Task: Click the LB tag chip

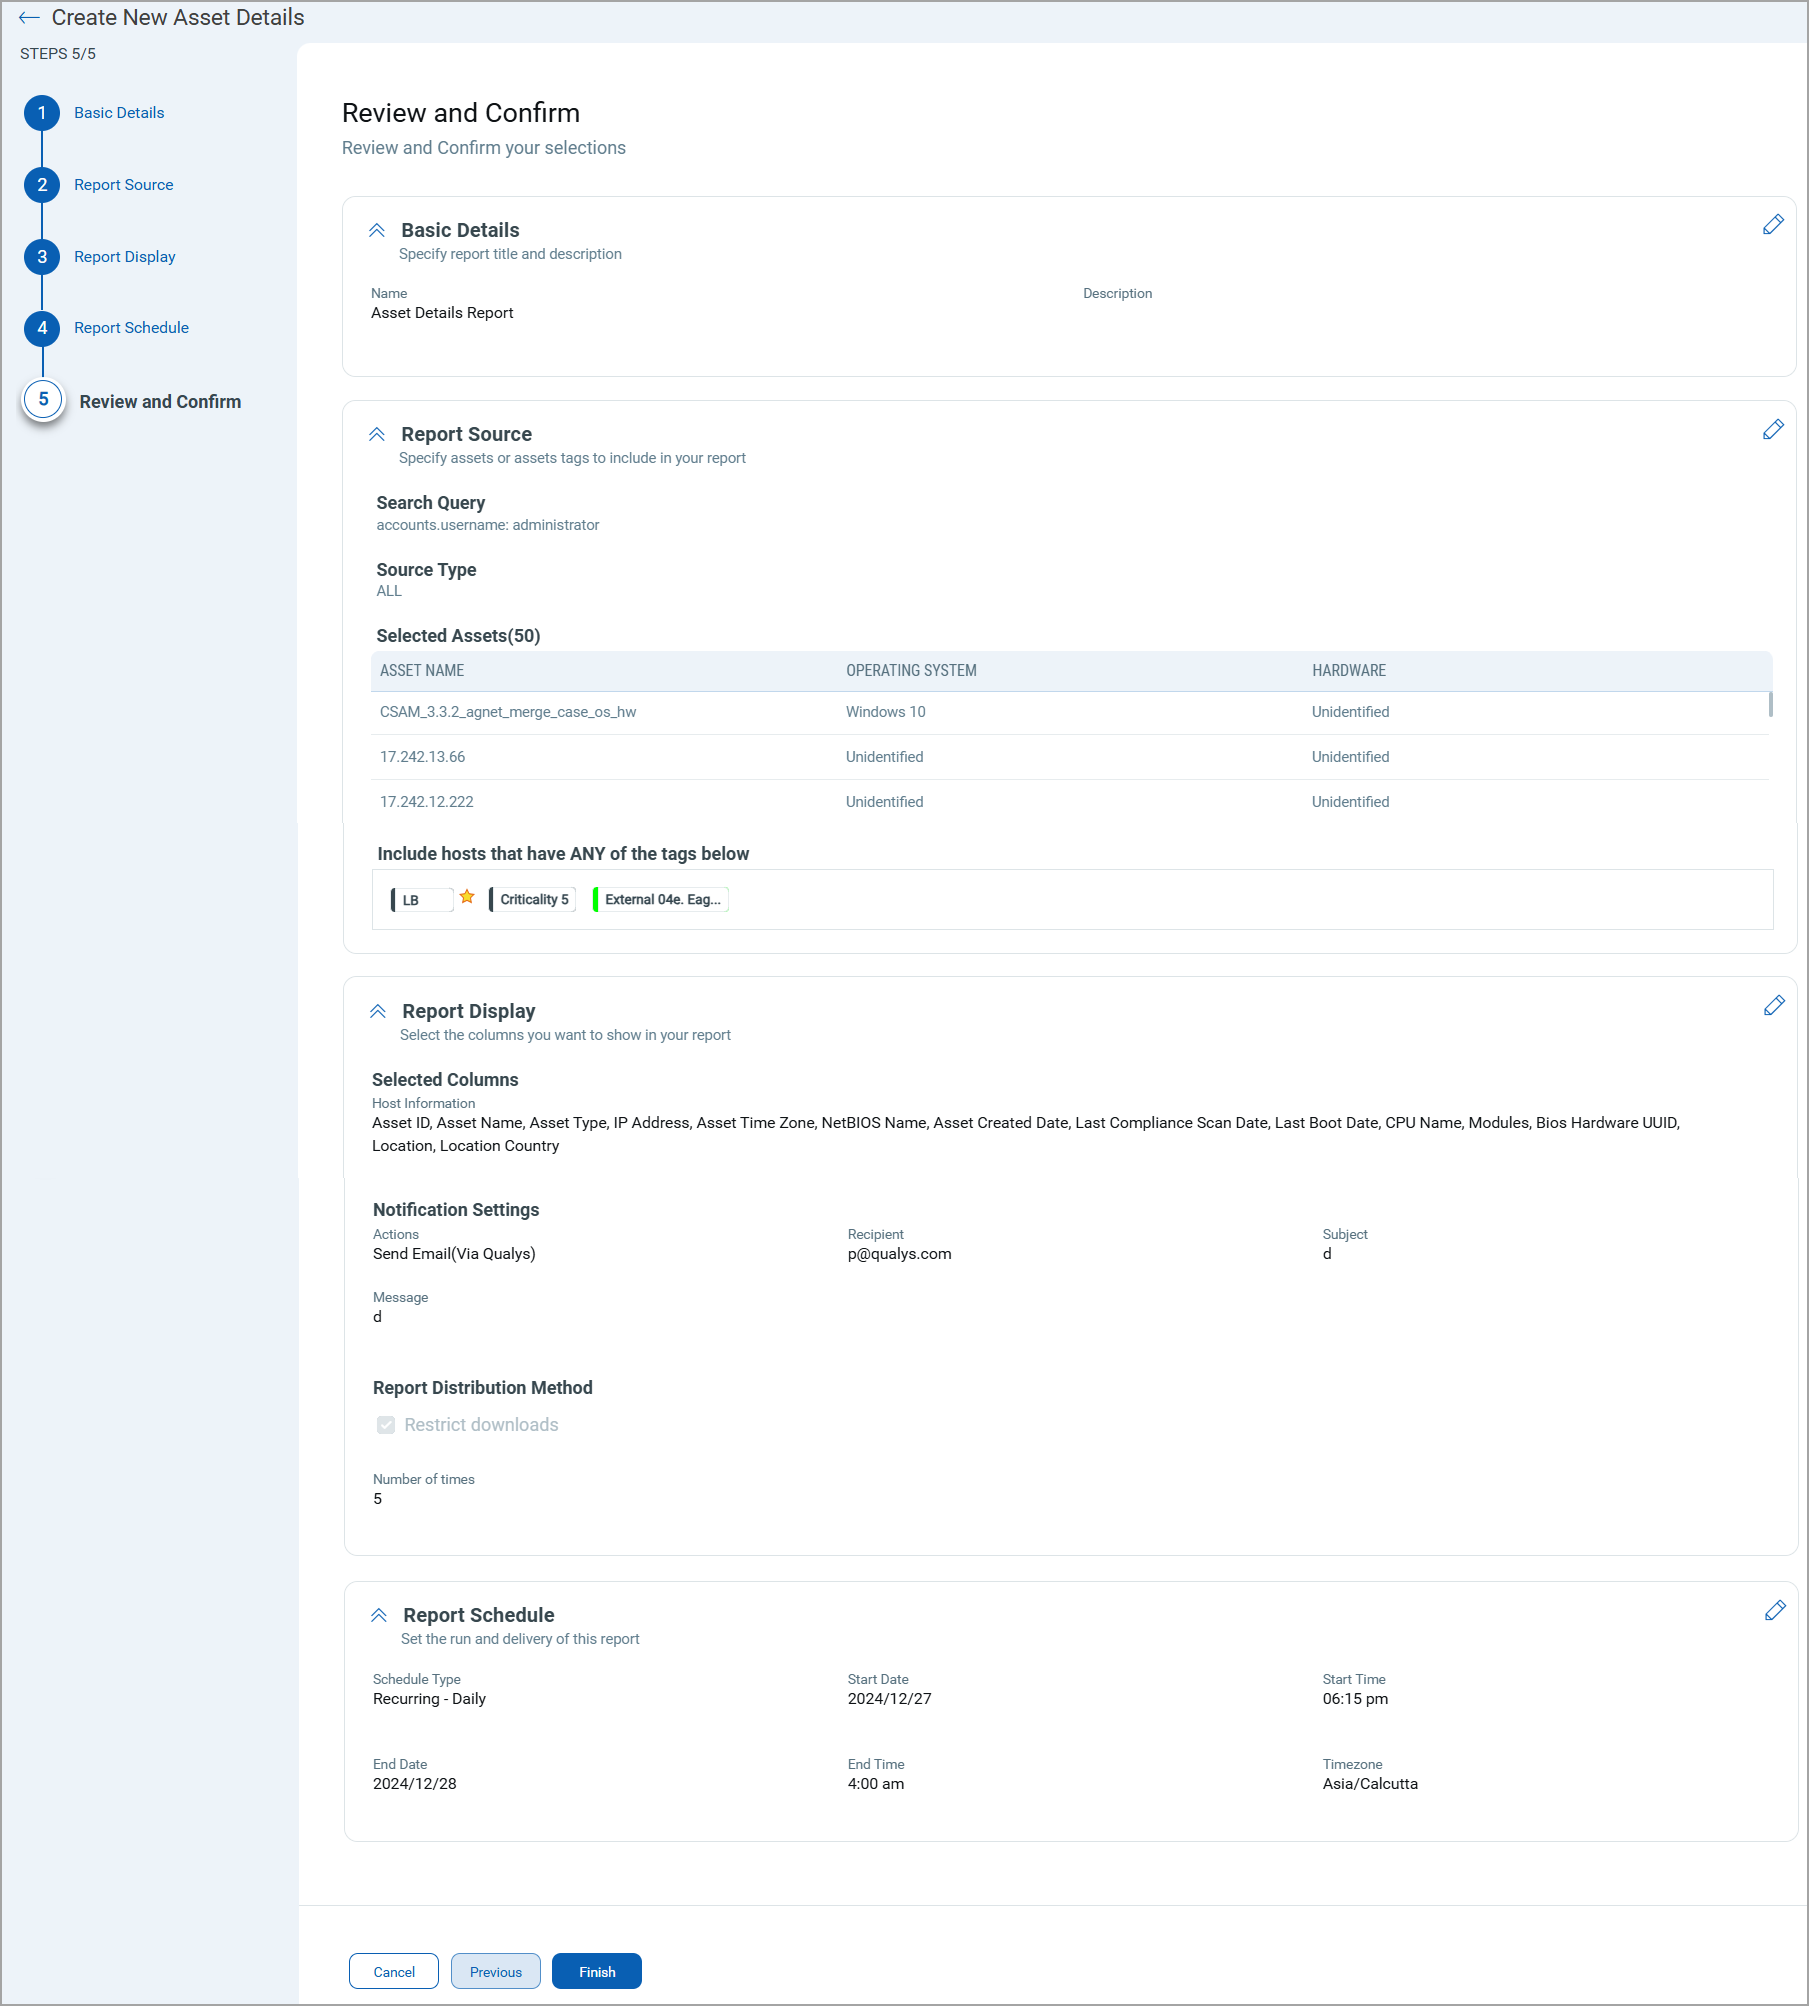Action: [422, 900]
